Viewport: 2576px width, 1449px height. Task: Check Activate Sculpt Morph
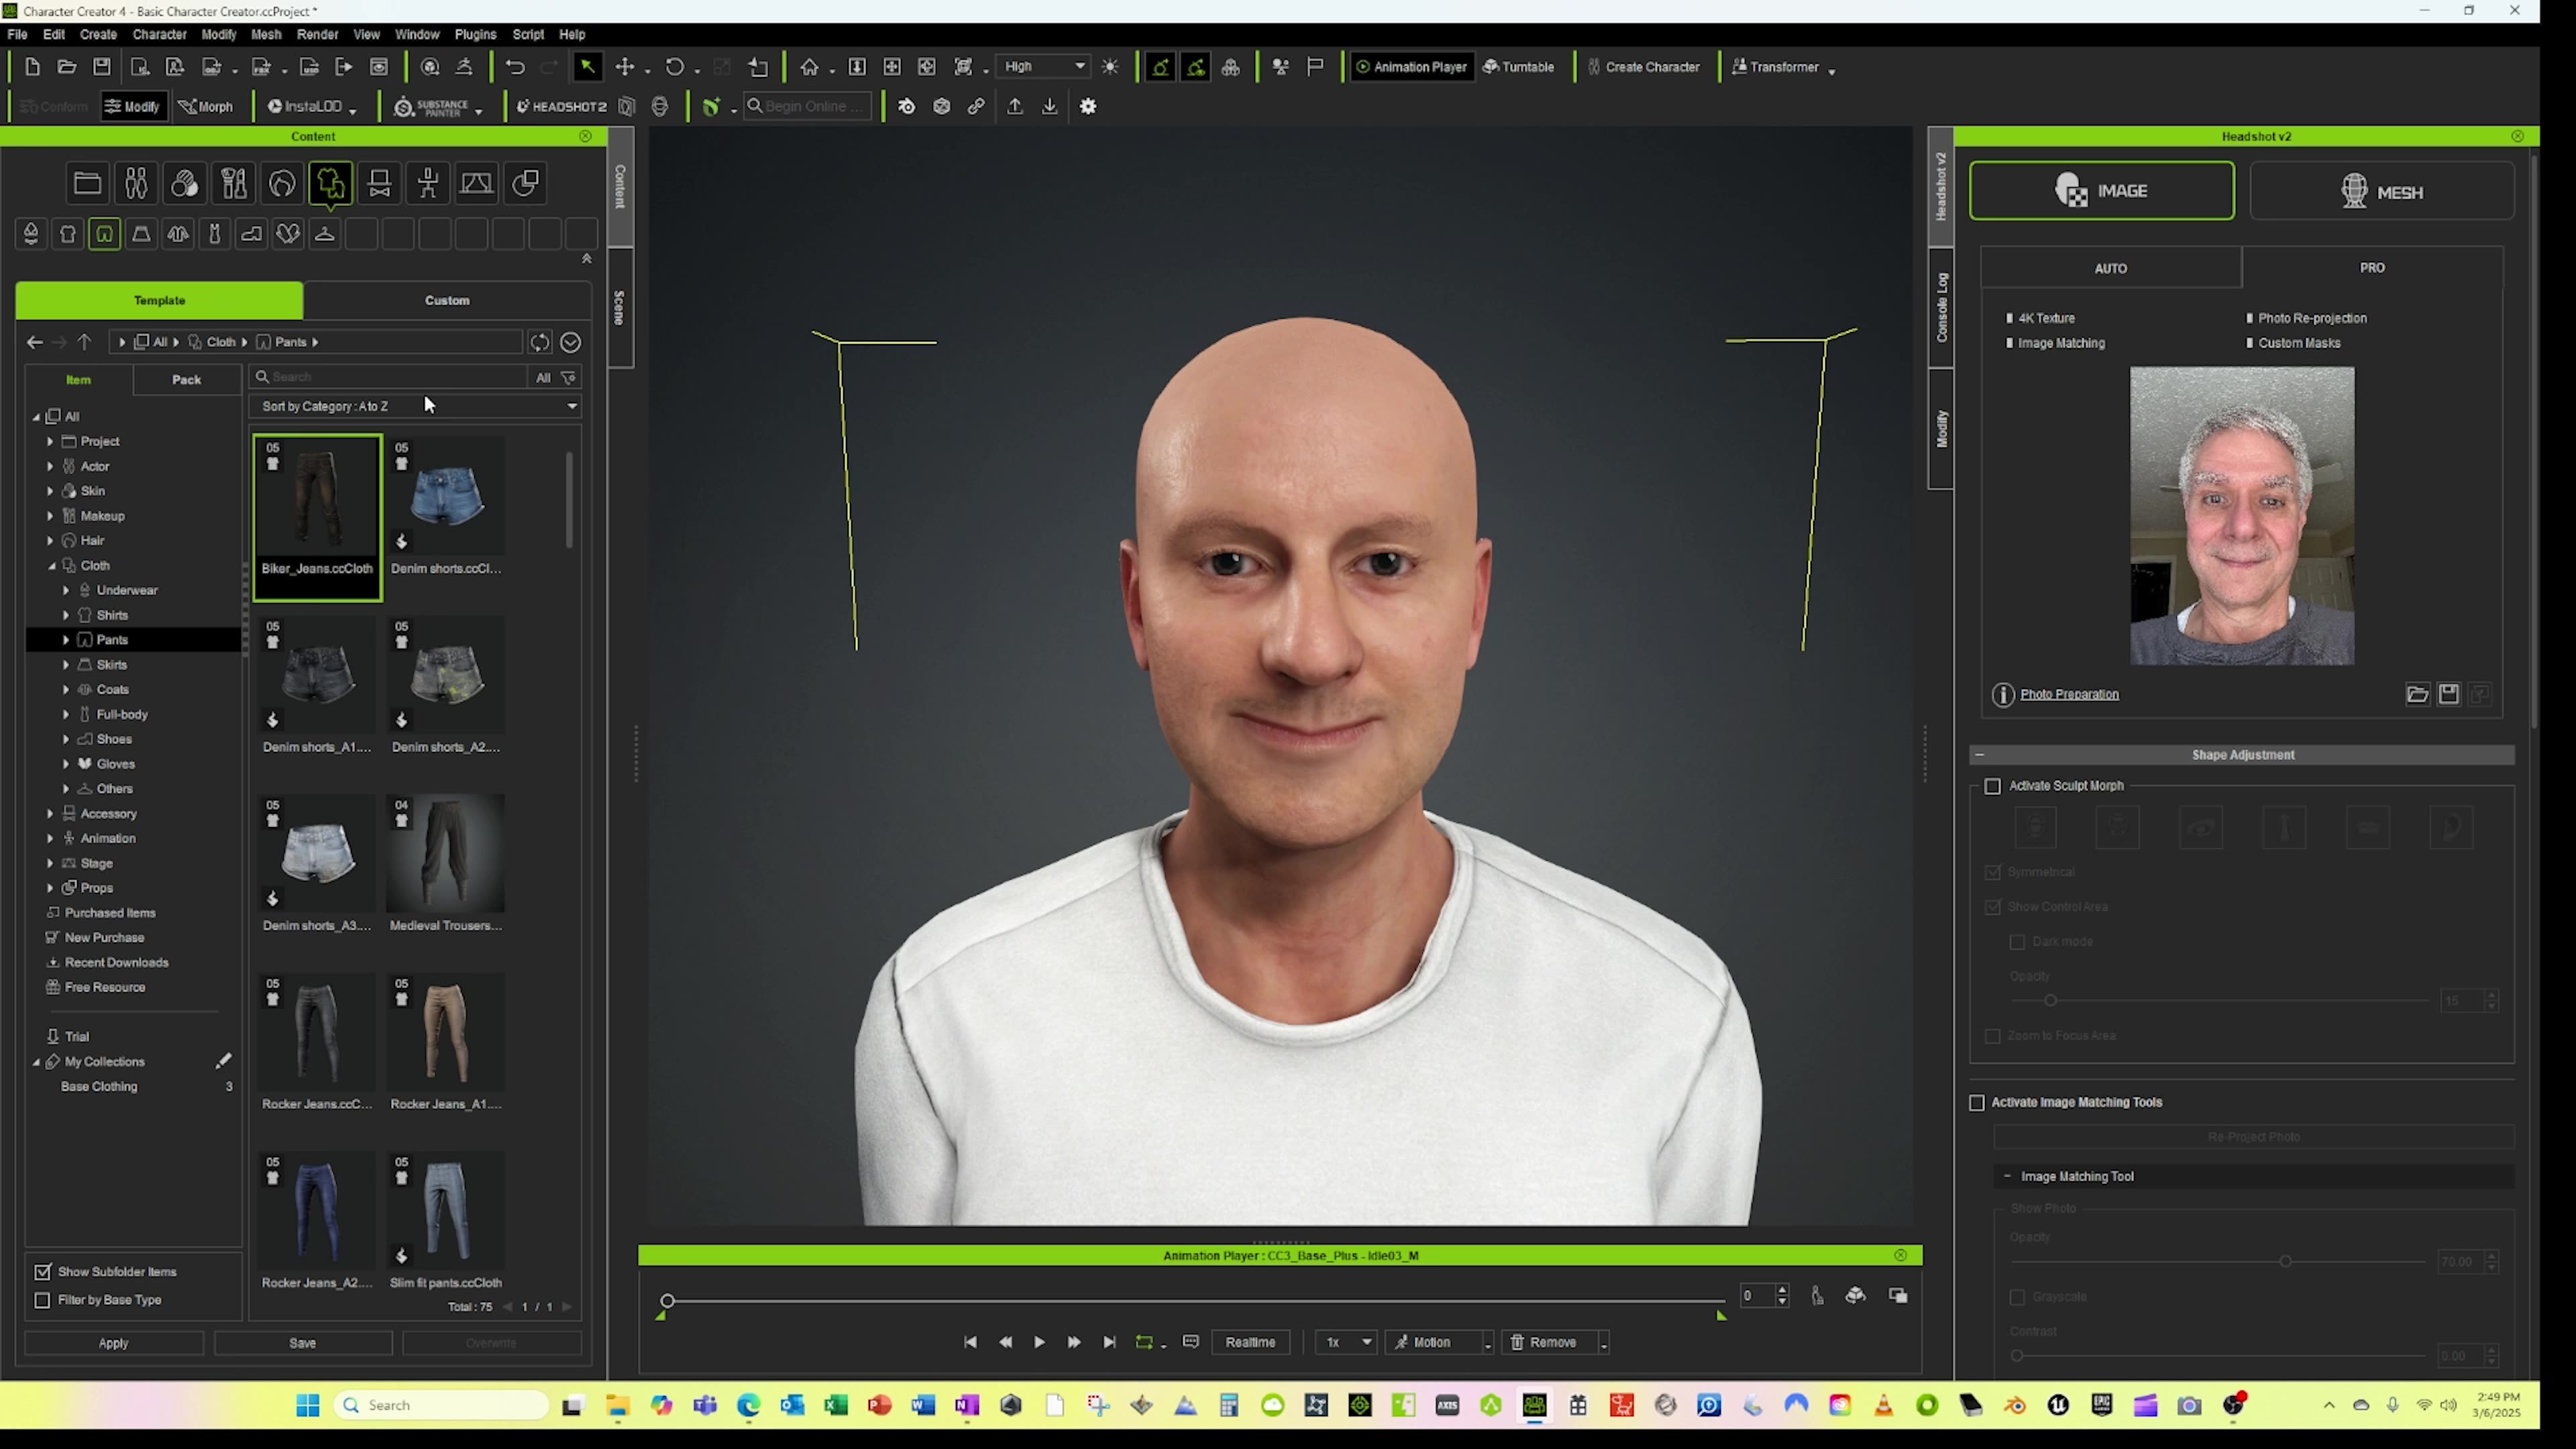coord(1993,786)
